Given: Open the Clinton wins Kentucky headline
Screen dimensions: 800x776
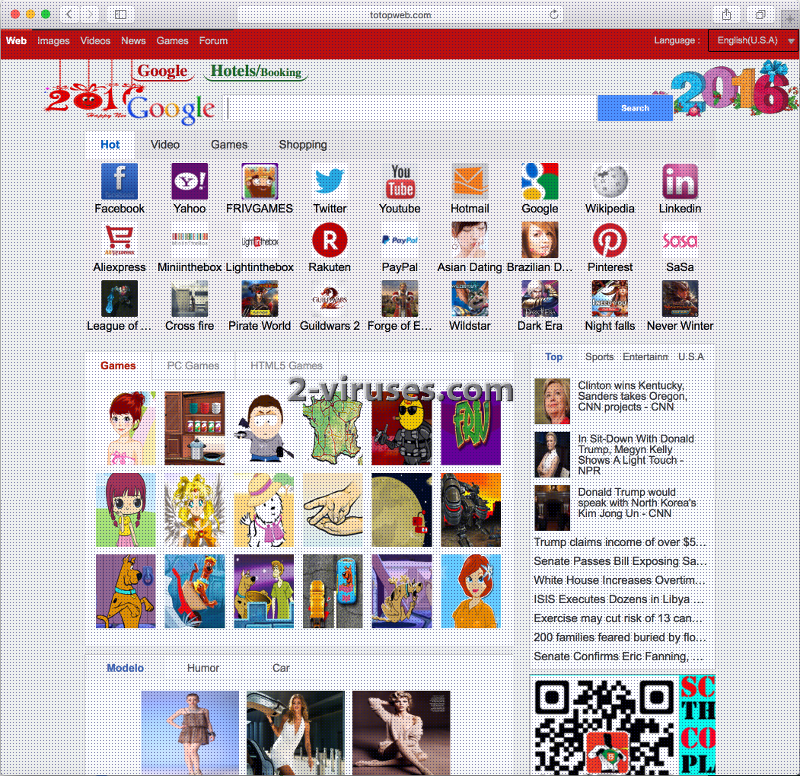Looking at the screenshot, I should [x=632, y=396].
